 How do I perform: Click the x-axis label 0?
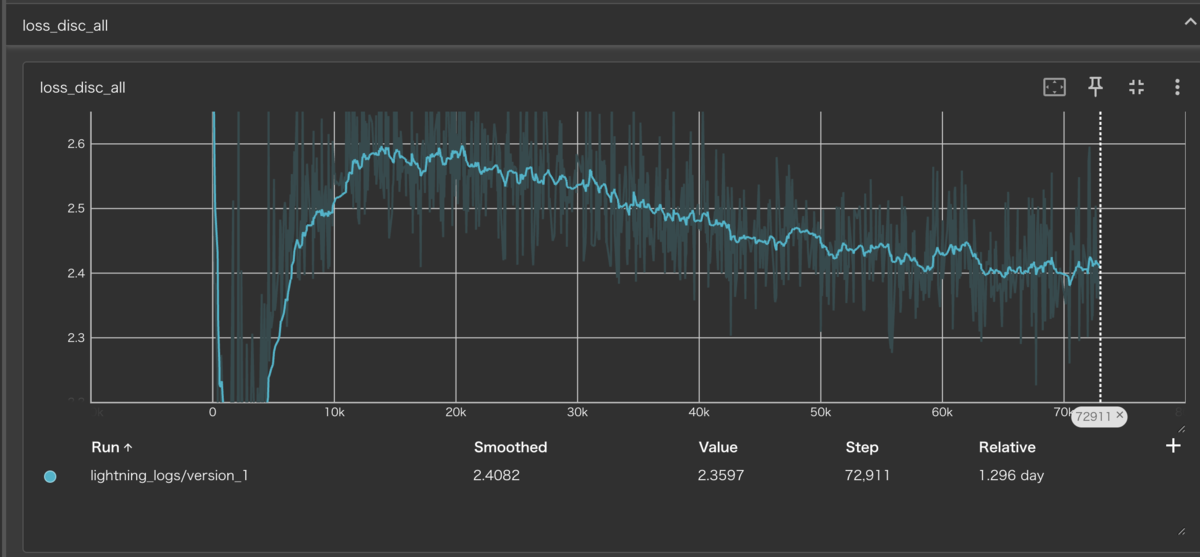point(213,412)
